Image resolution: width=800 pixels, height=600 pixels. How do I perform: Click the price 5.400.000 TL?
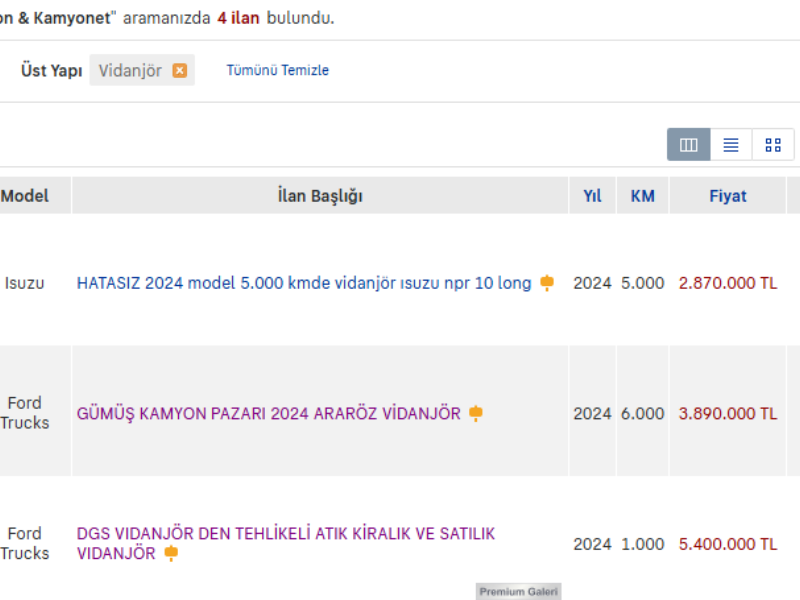point(728,544)
